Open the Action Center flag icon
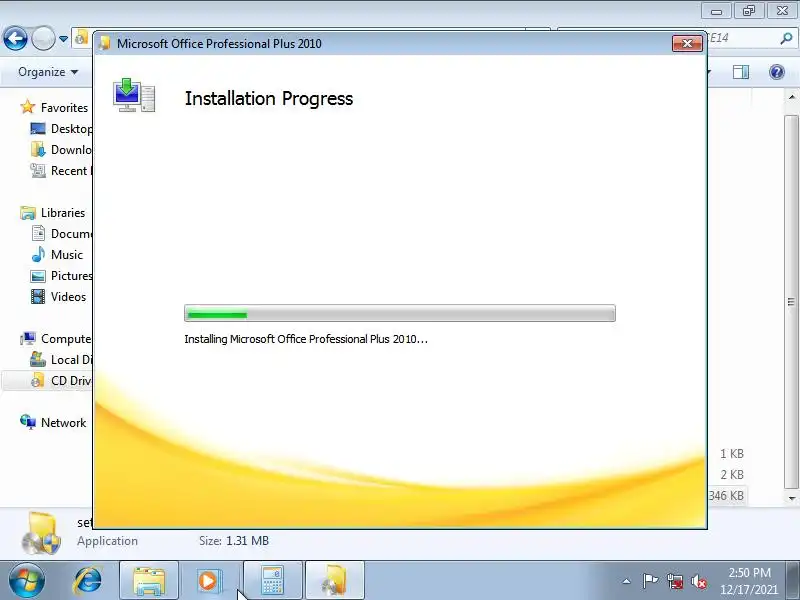The width and height of the screenshot is (800, 600). coord(651,581)
